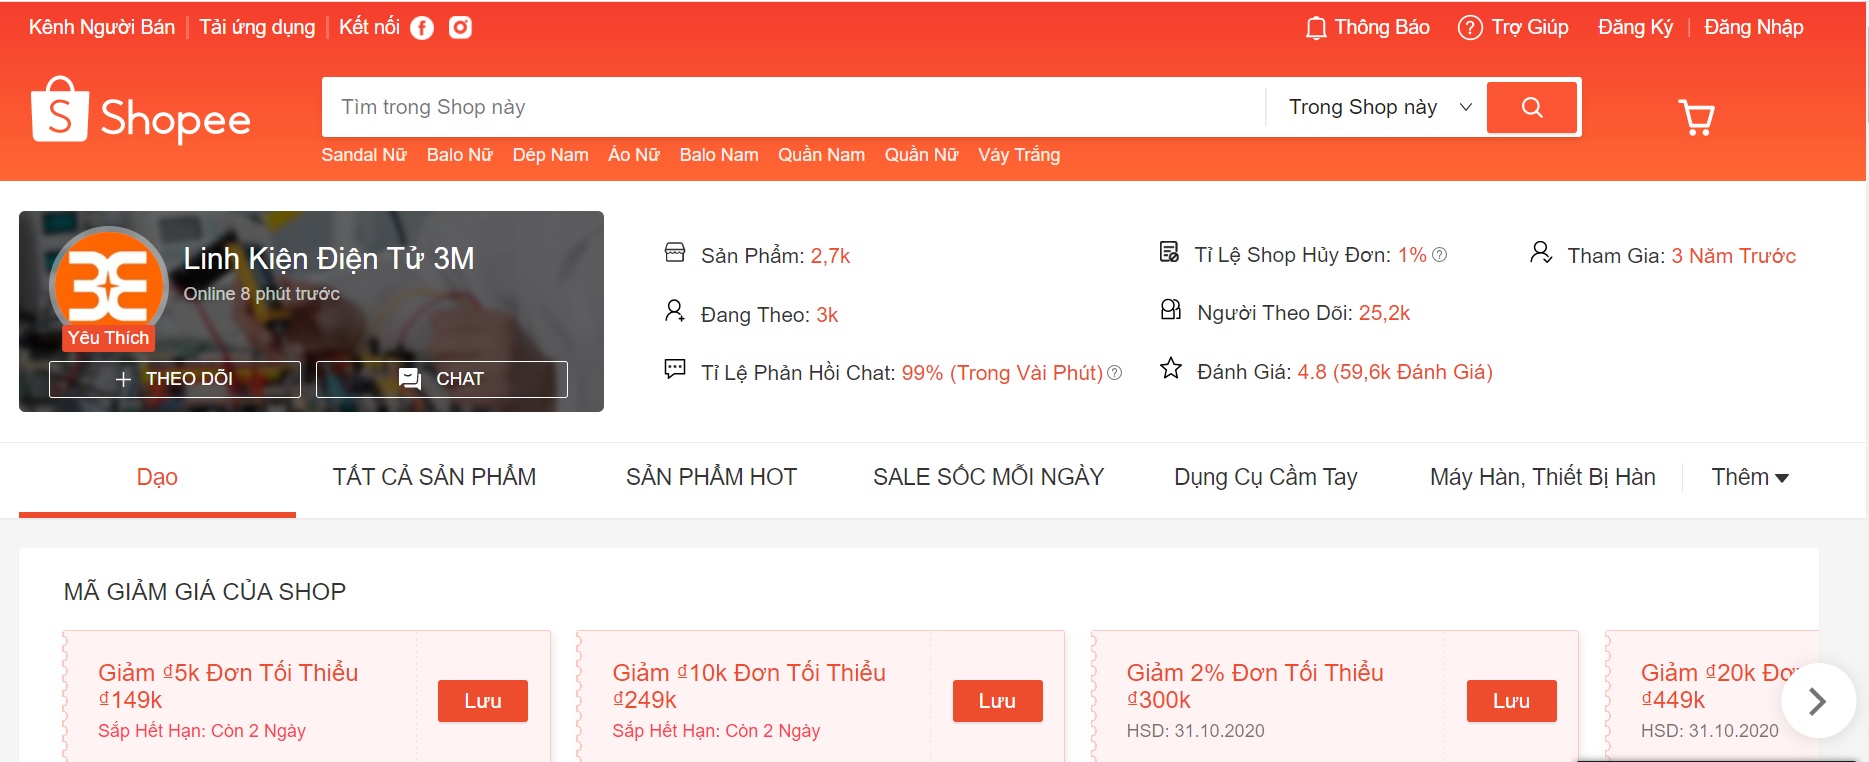Screen dimensions: 1869x762
Task: Follow the shop with THEO DÕI button
Action: coord(175,379)
